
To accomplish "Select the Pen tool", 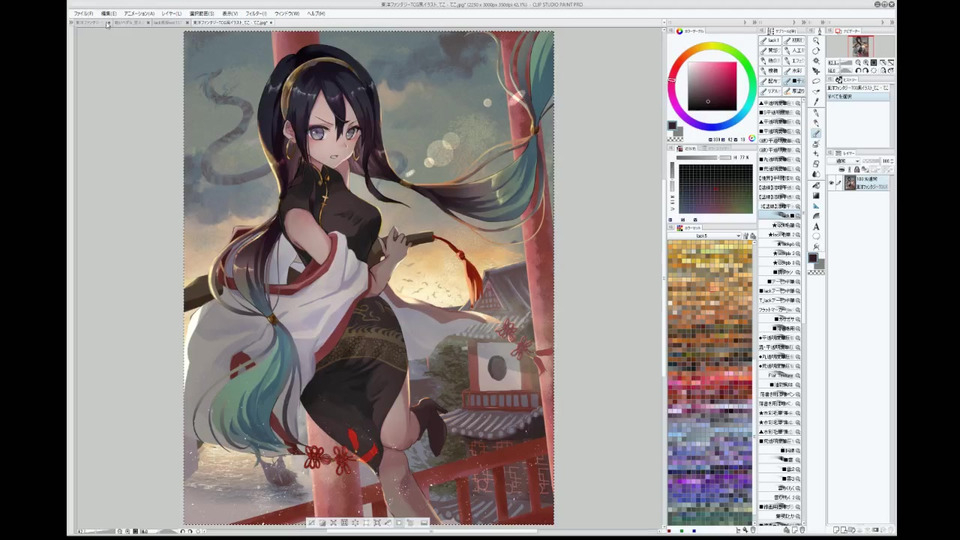I will (x=816, y=113).
